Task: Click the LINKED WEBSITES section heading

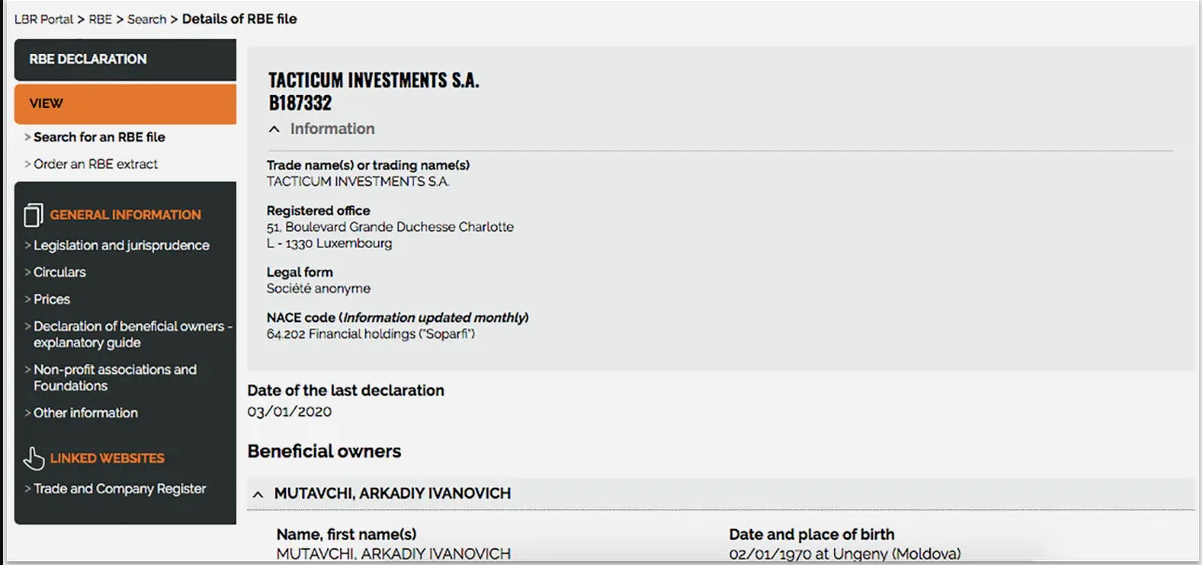Action: 107,458
